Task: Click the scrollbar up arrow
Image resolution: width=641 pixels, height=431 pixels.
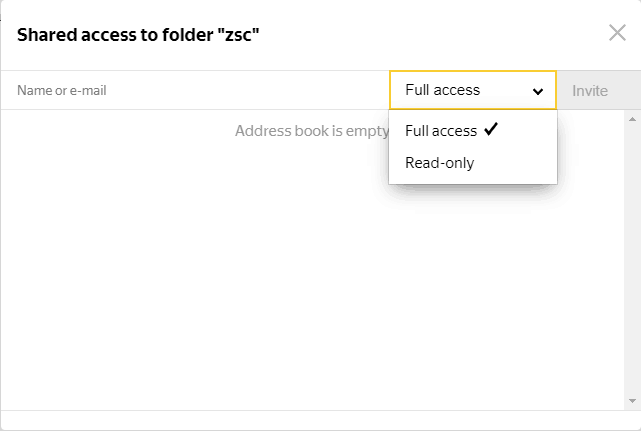Action: point(632,119)
